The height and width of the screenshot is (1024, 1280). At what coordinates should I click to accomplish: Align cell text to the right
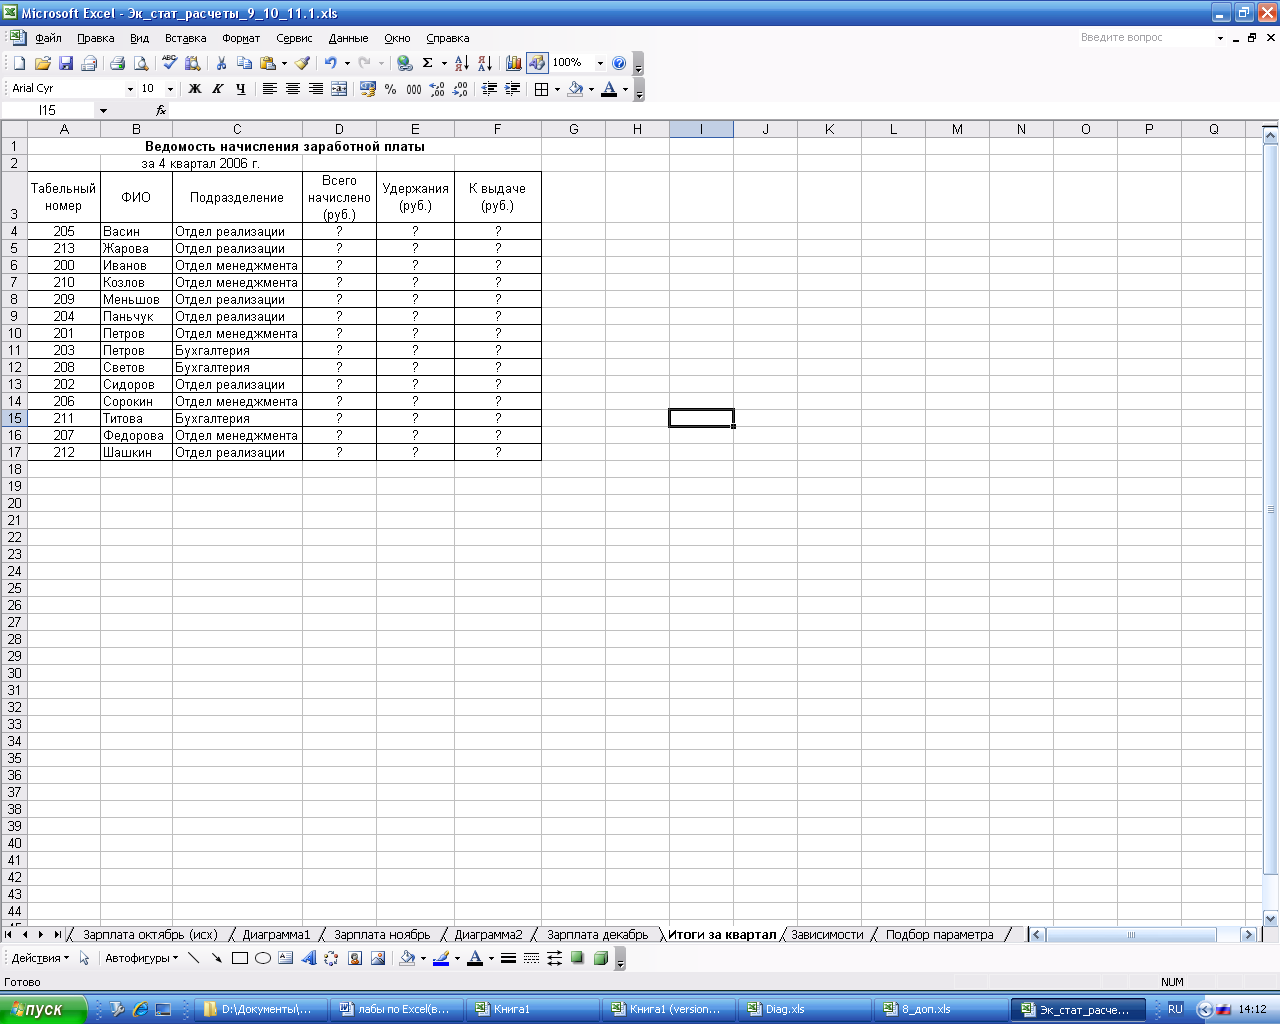coord(316,89)
